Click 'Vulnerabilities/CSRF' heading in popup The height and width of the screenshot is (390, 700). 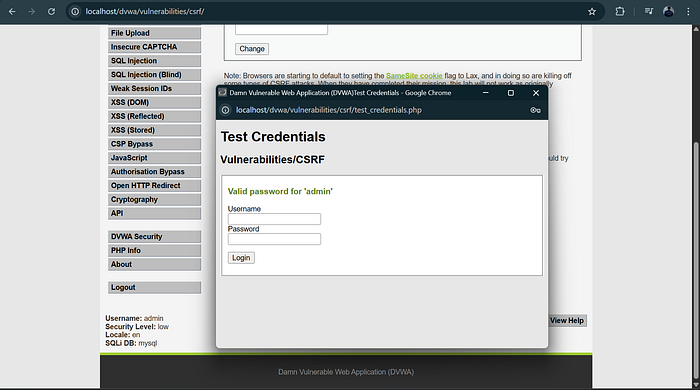tap(272, 159)
